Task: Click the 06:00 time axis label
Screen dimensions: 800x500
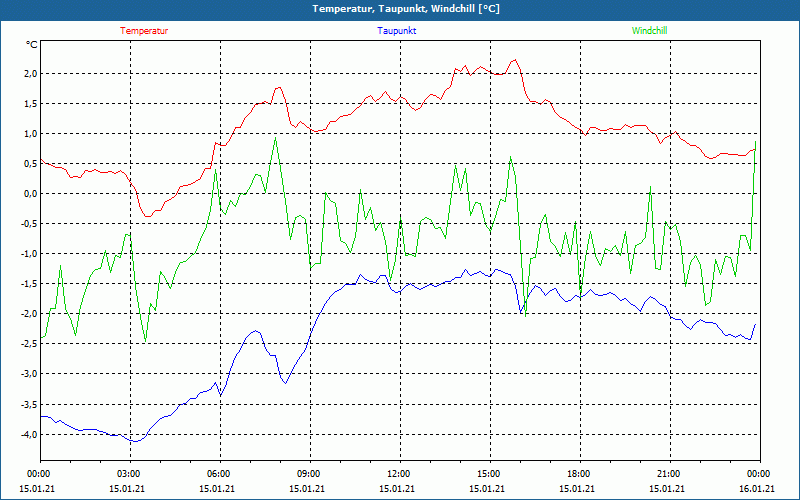Action: [x=217, y=474]
